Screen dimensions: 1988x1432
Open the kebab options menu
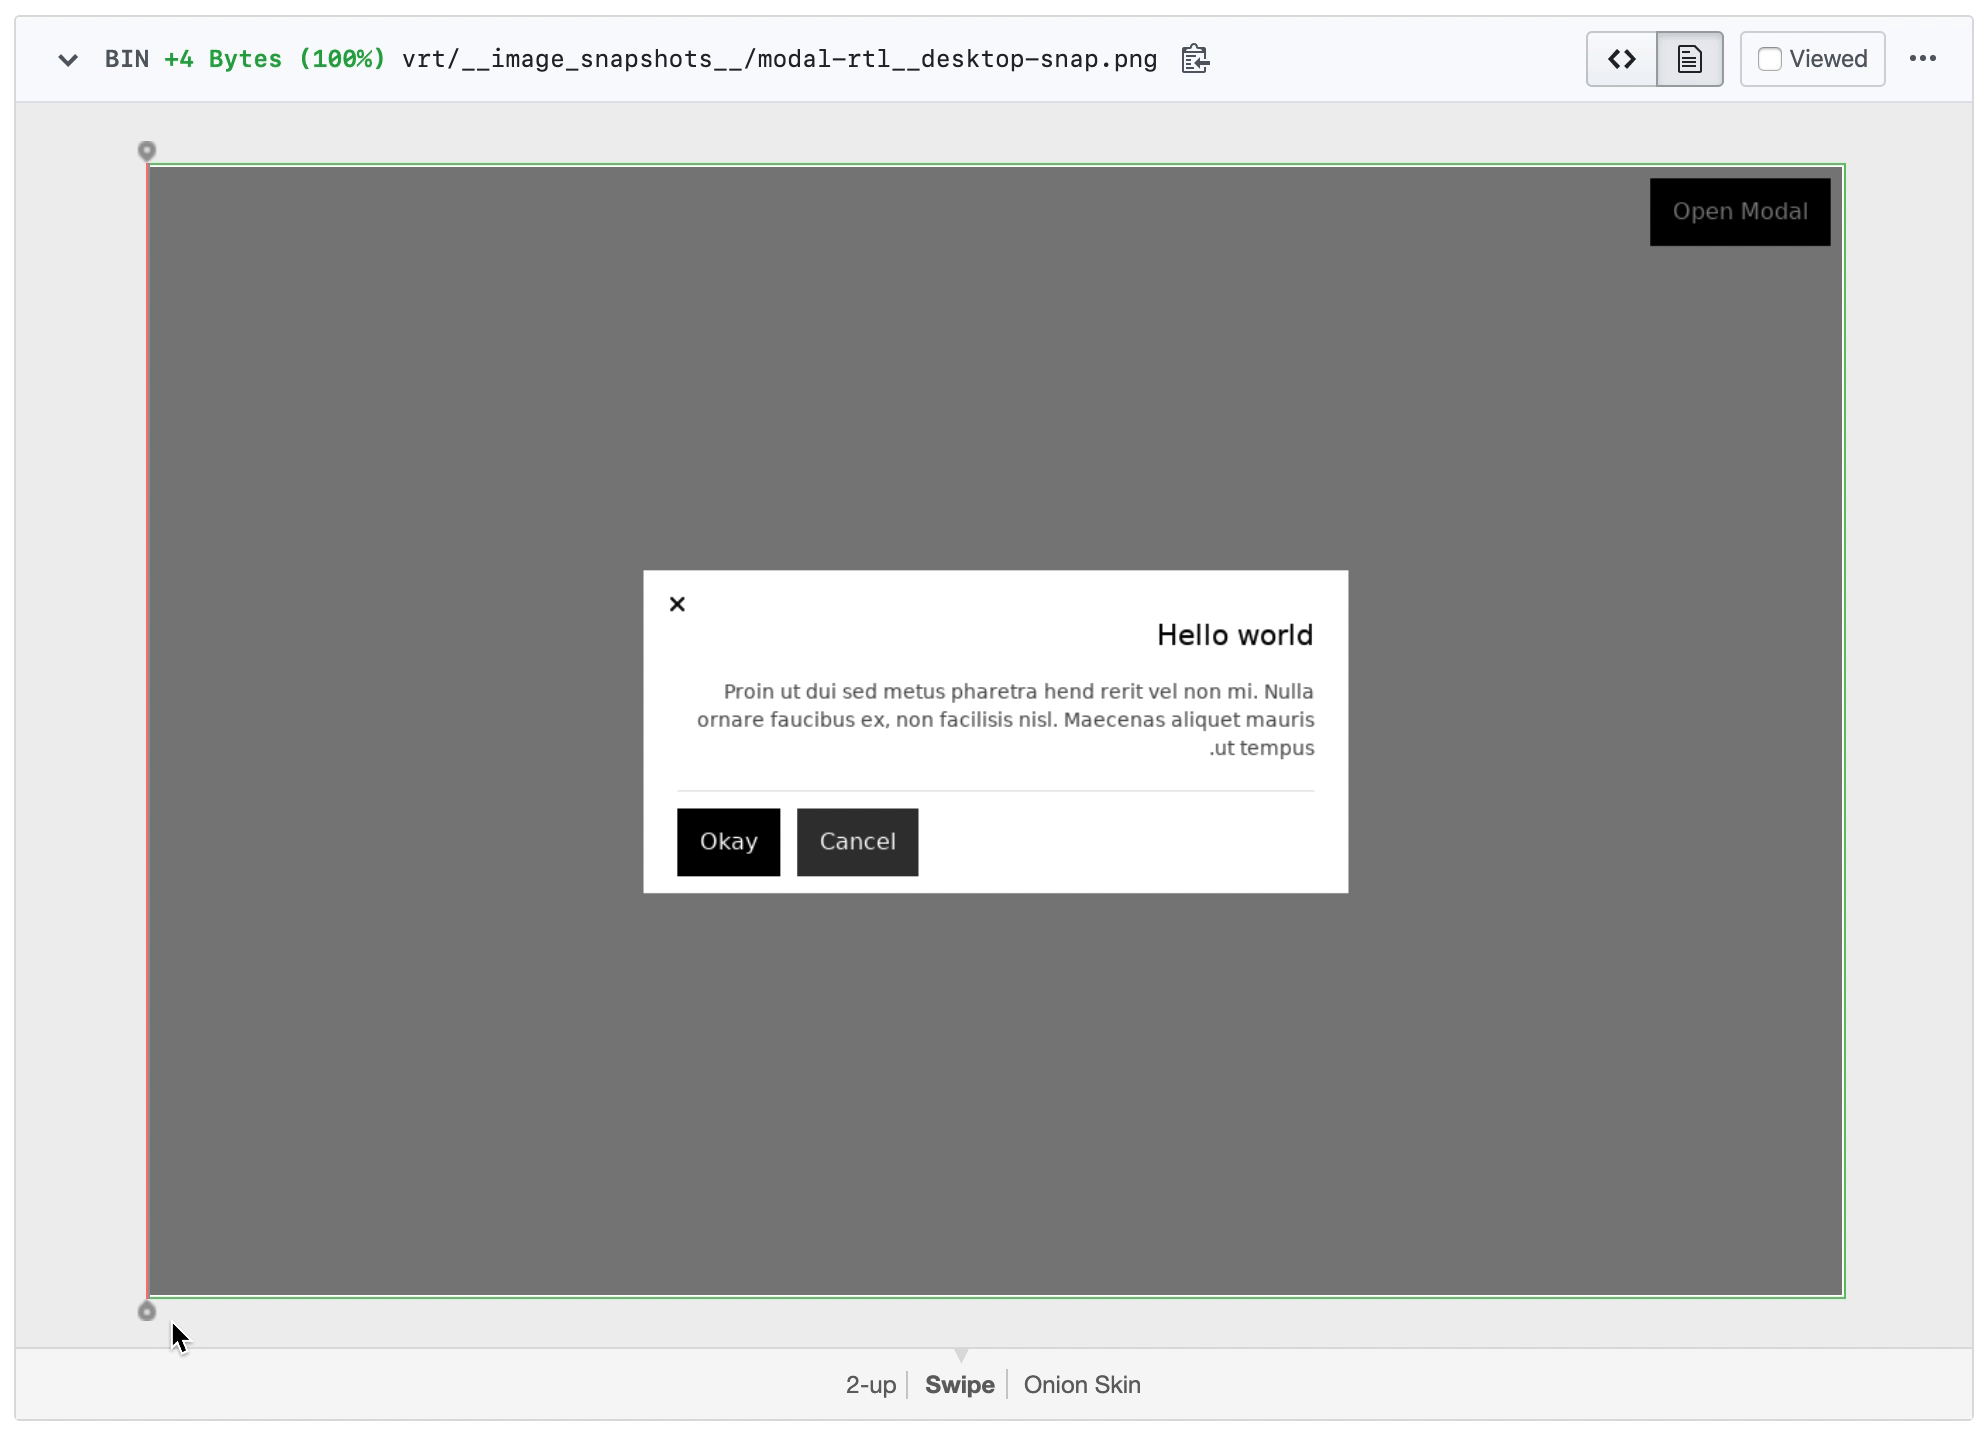coord(1924,58)
